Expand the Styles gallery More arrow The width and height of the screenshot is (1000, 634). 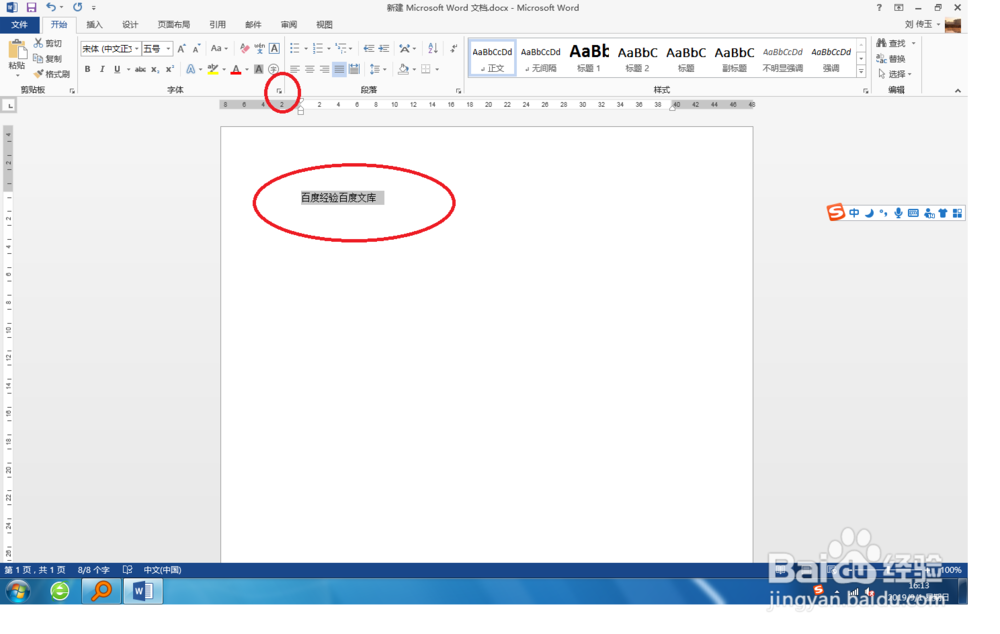point(861,71)
